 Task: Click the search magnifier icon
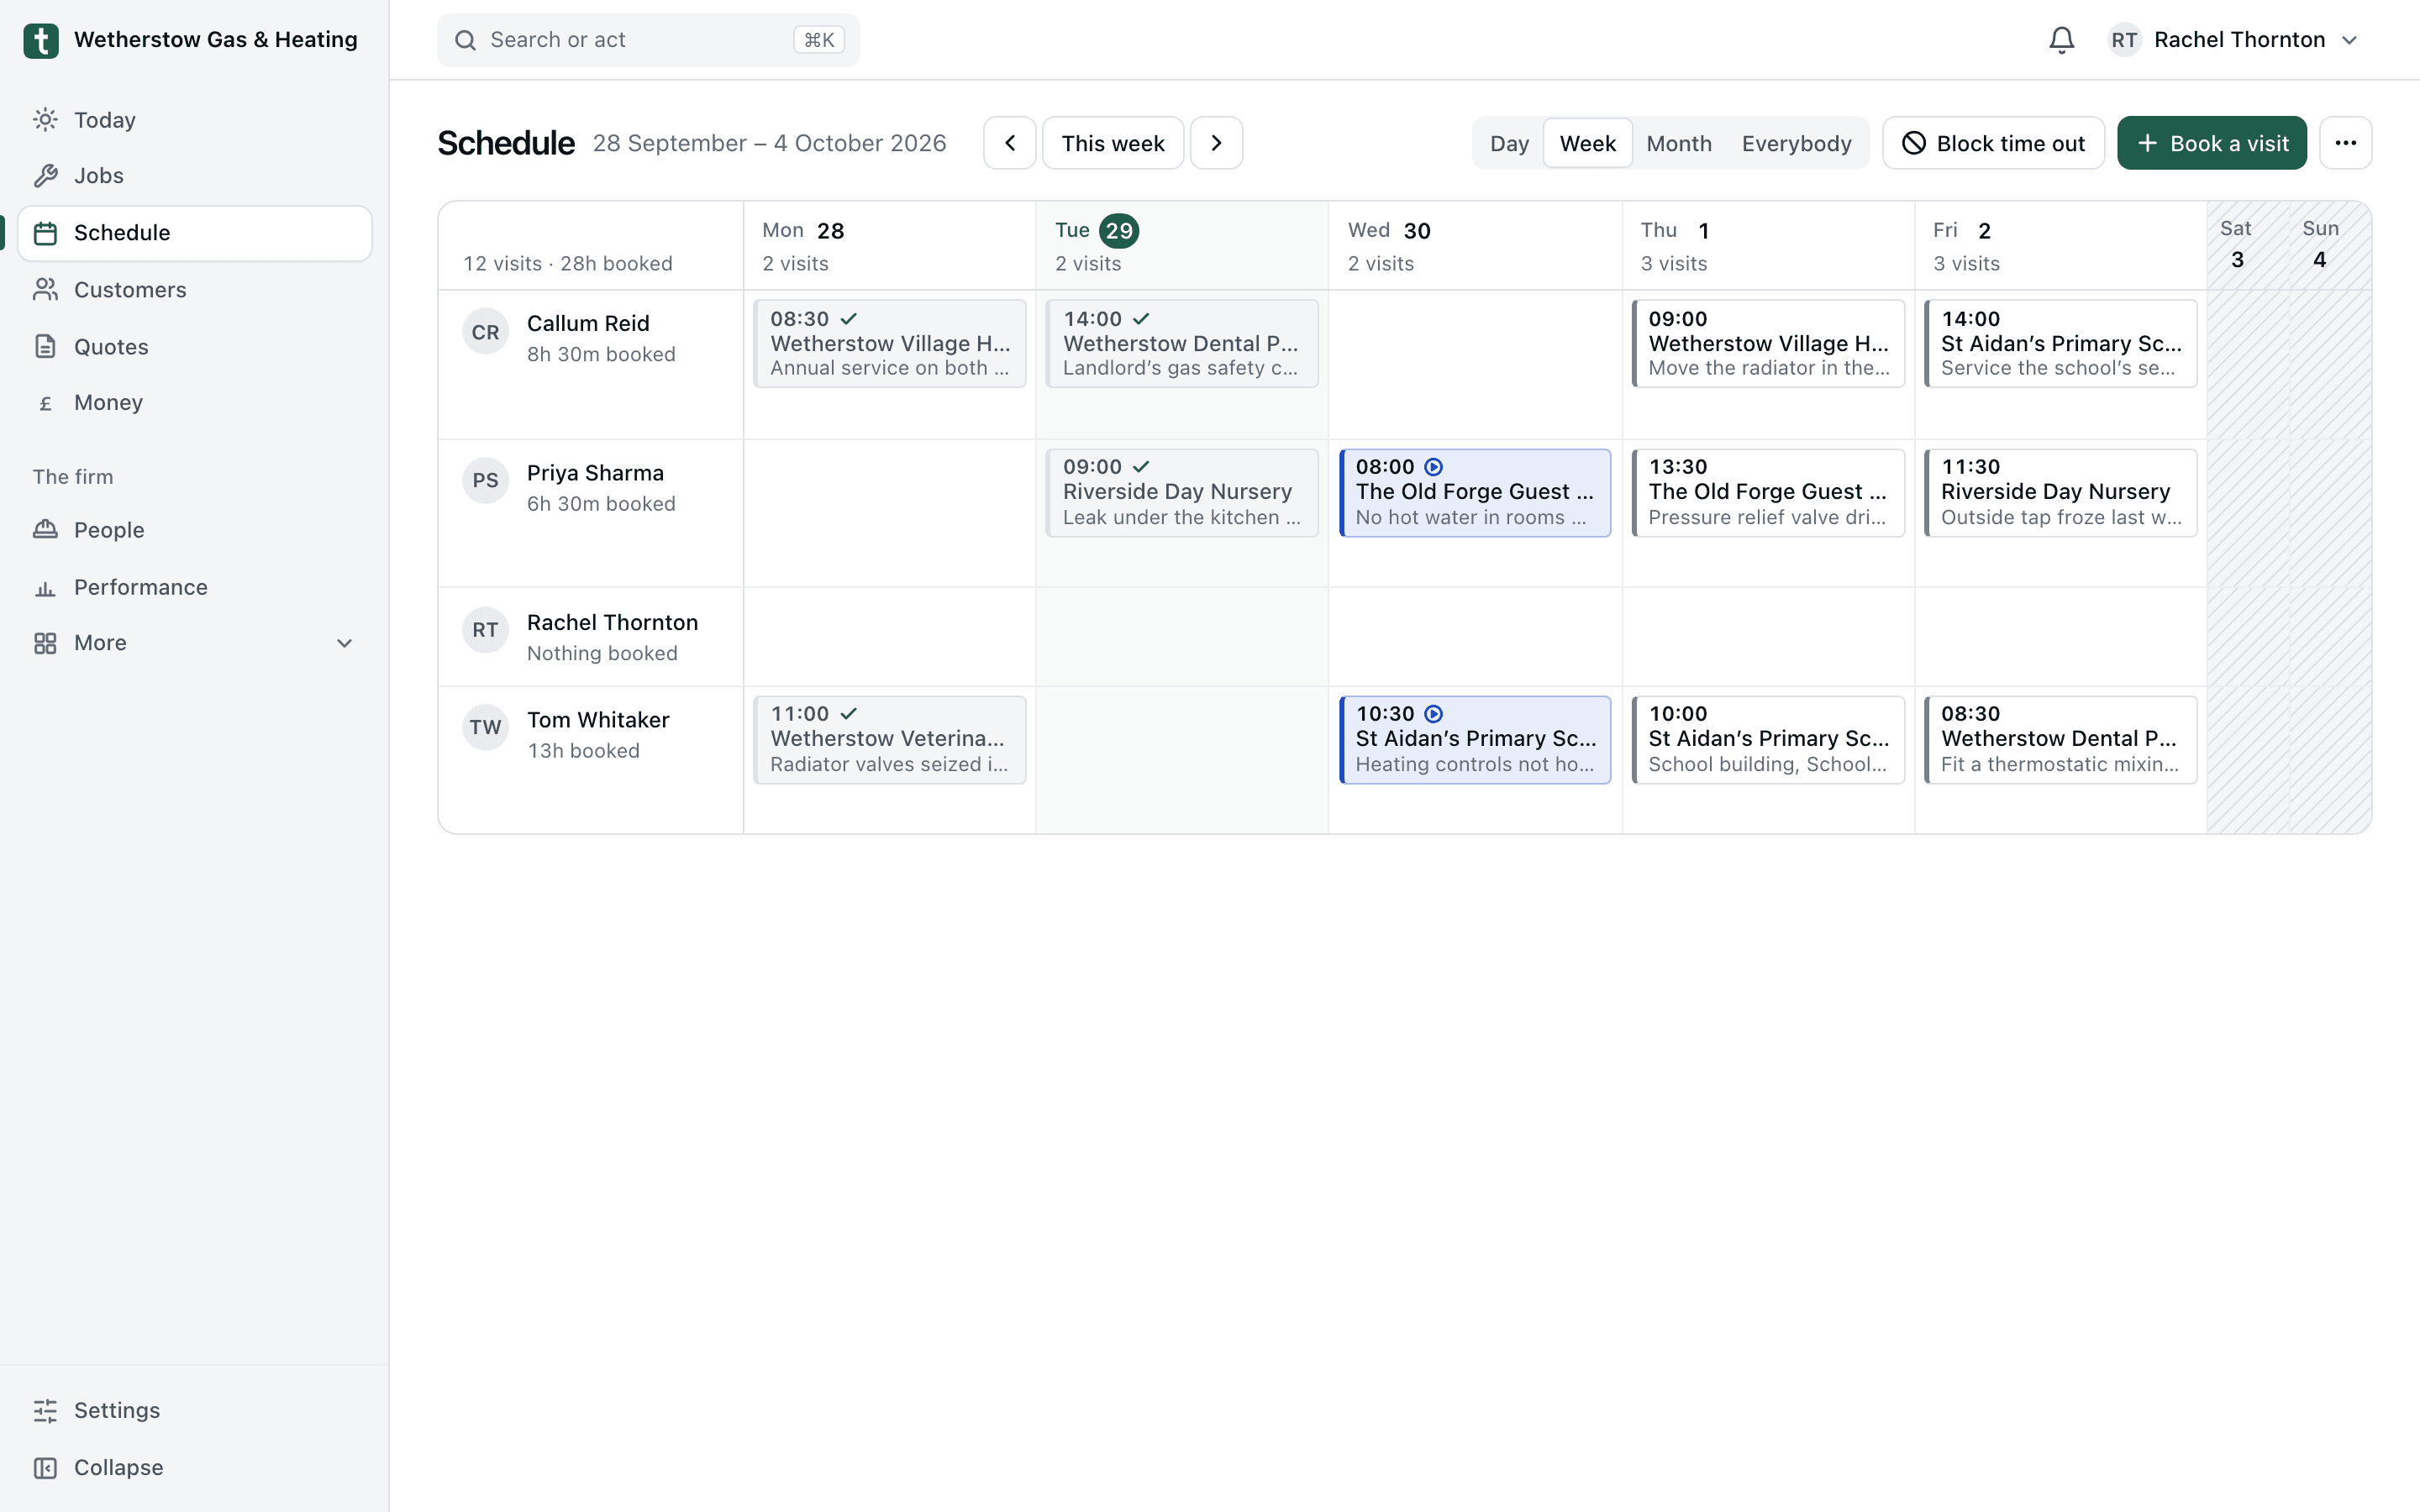point(465,40)
